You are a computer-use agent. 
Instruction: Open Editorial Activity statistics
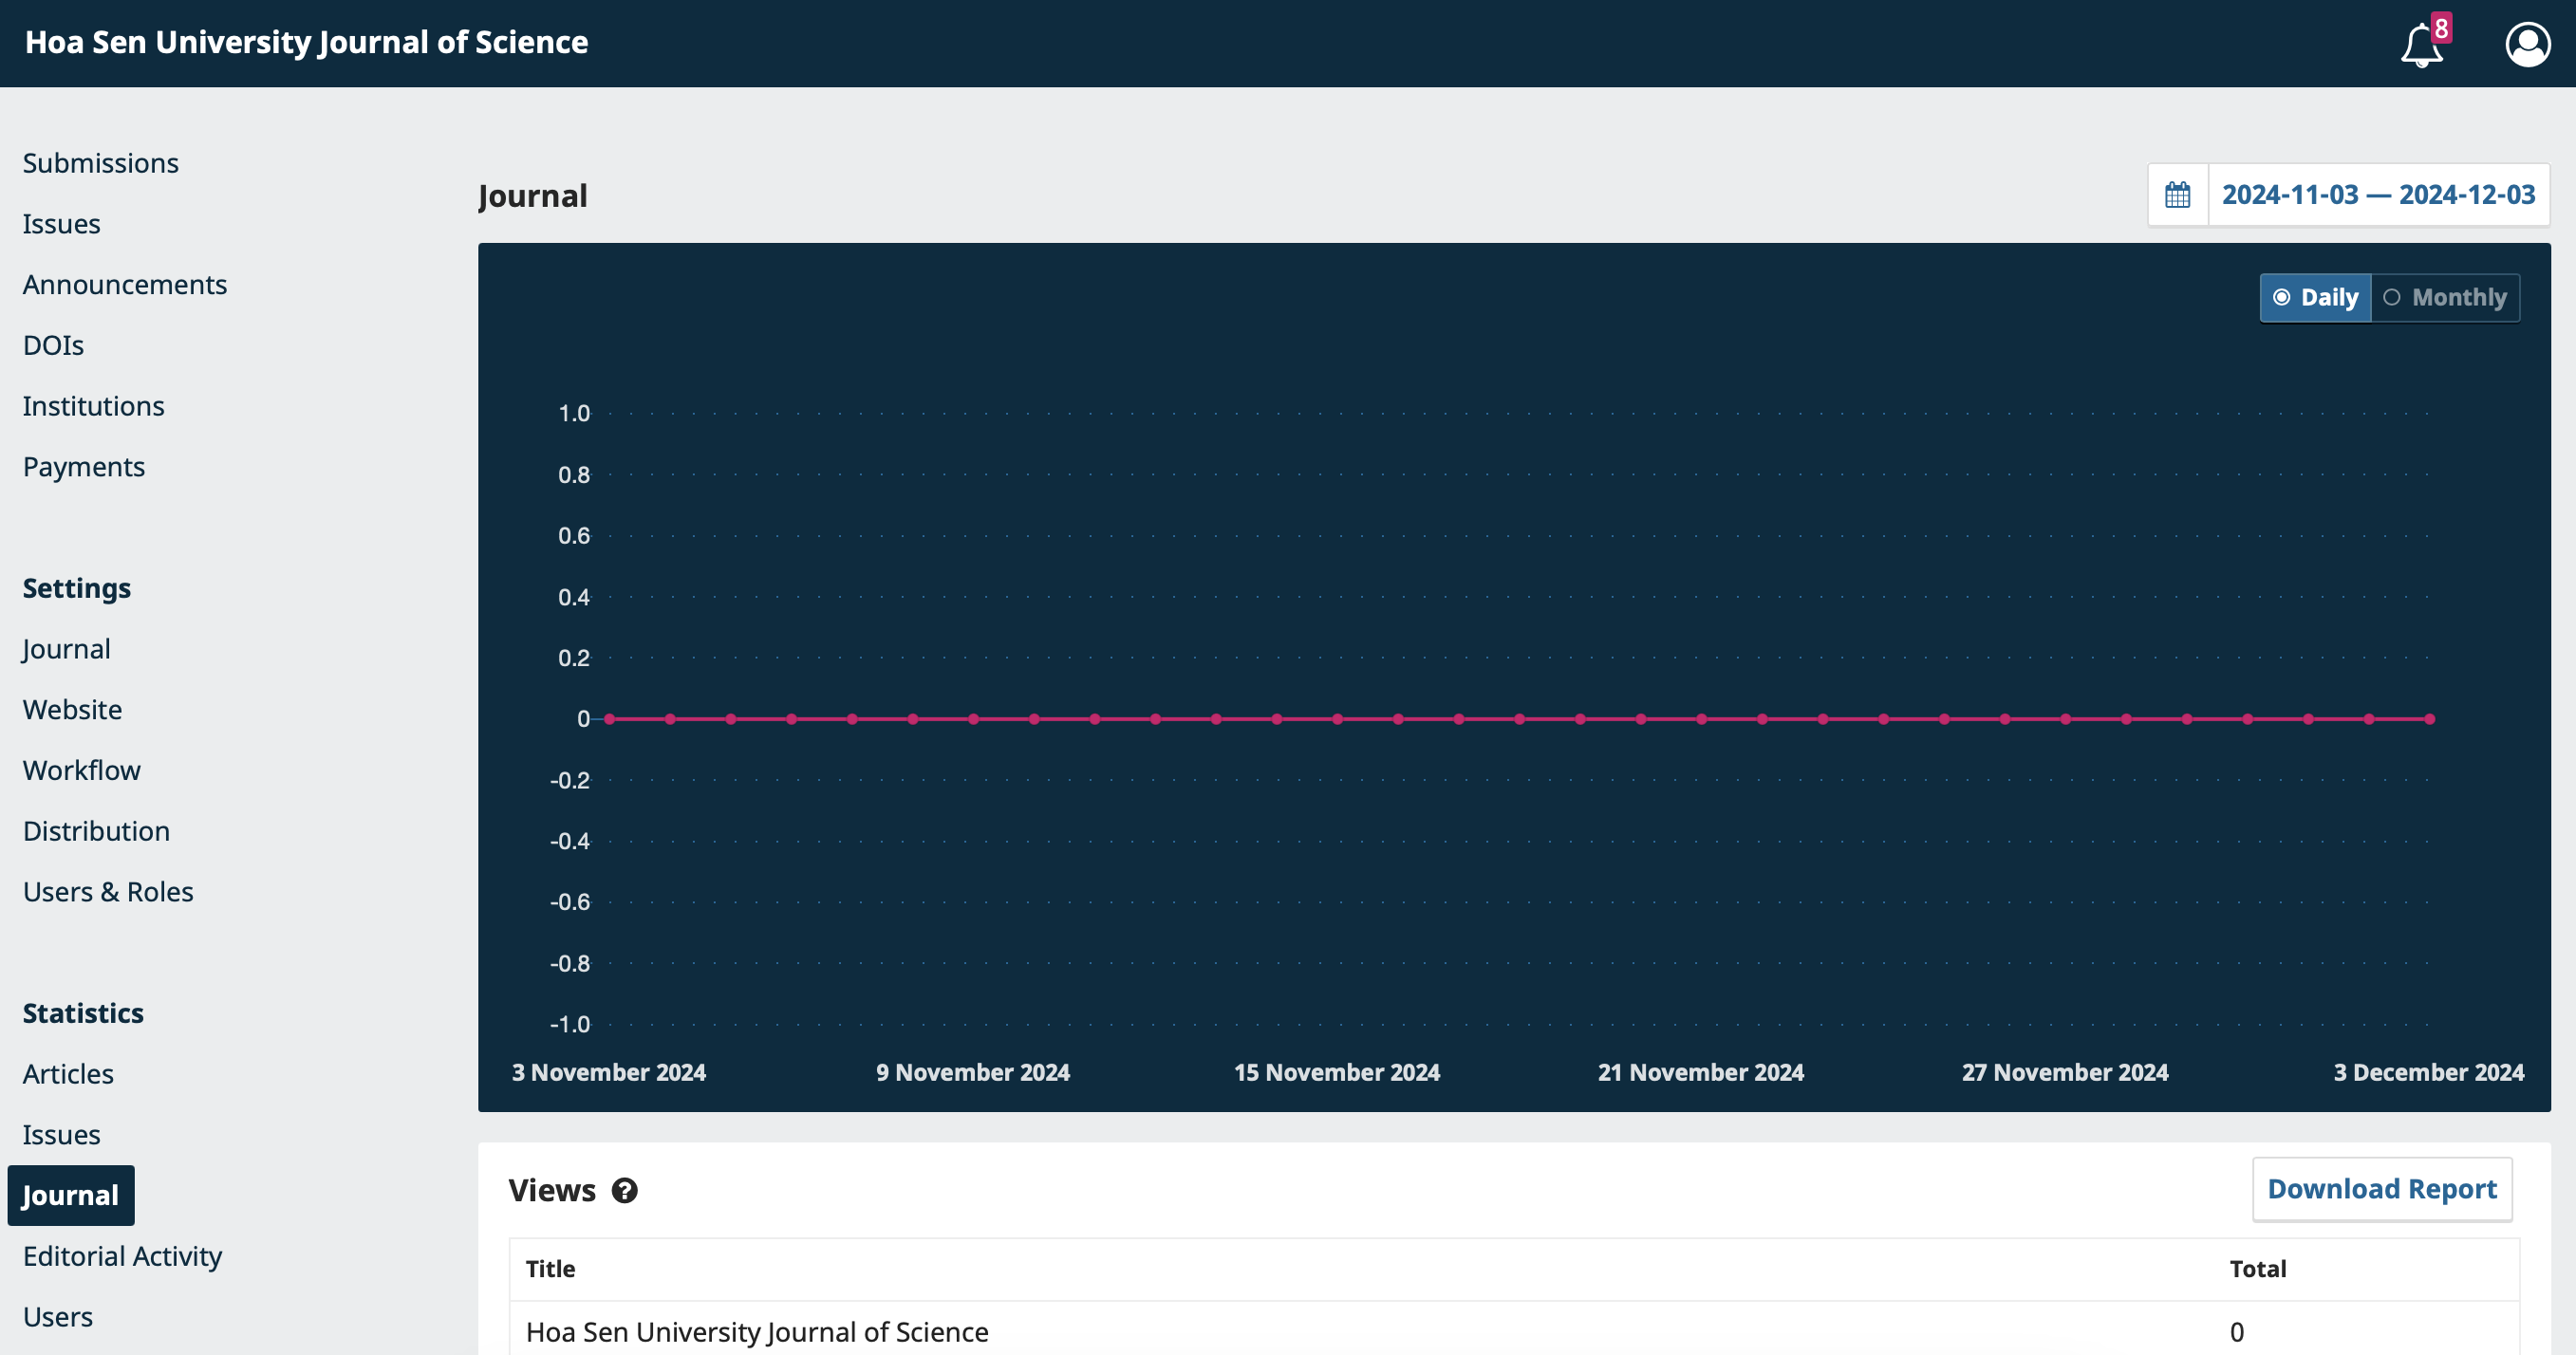[x=122, y=1256]
